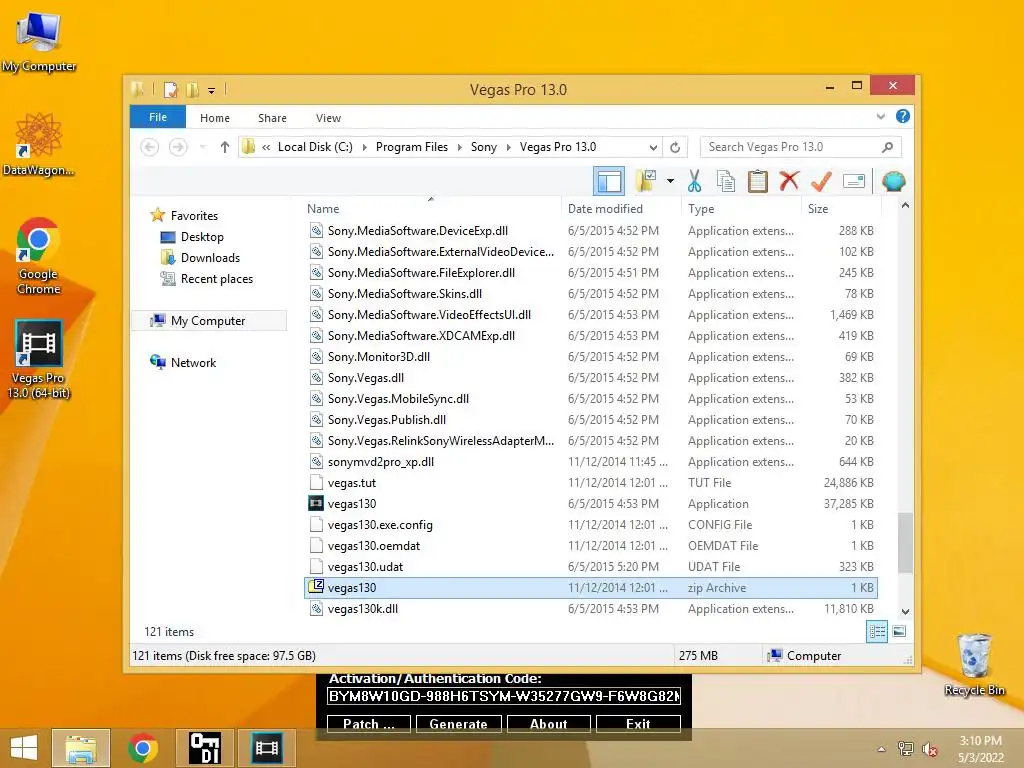Click the Windows Start button
This screenshot has height=768, width=1024.
24,748
